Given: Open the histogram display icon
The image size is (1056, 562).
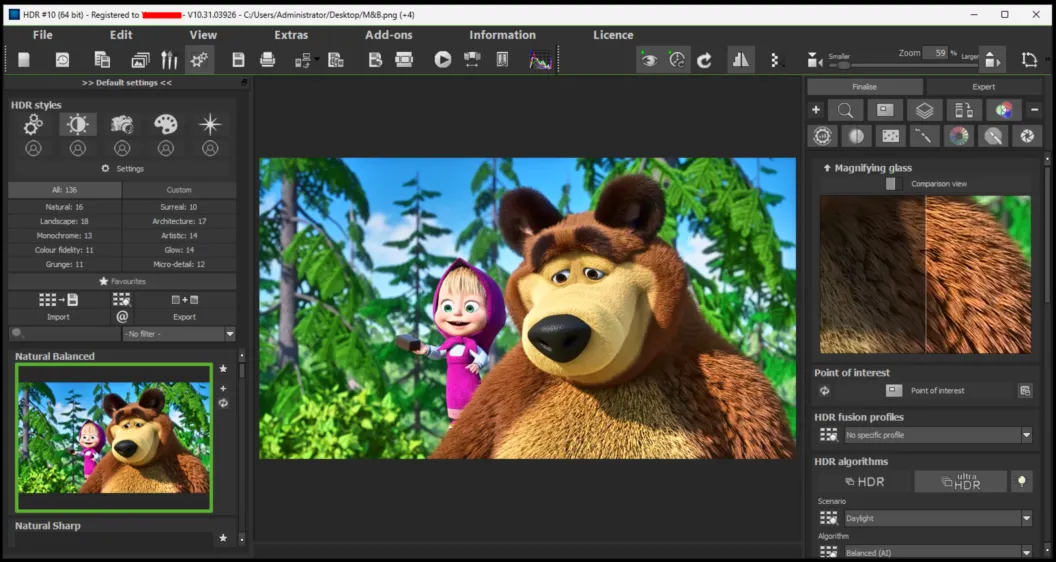Looking at the screenshot, I should [540, 60].
